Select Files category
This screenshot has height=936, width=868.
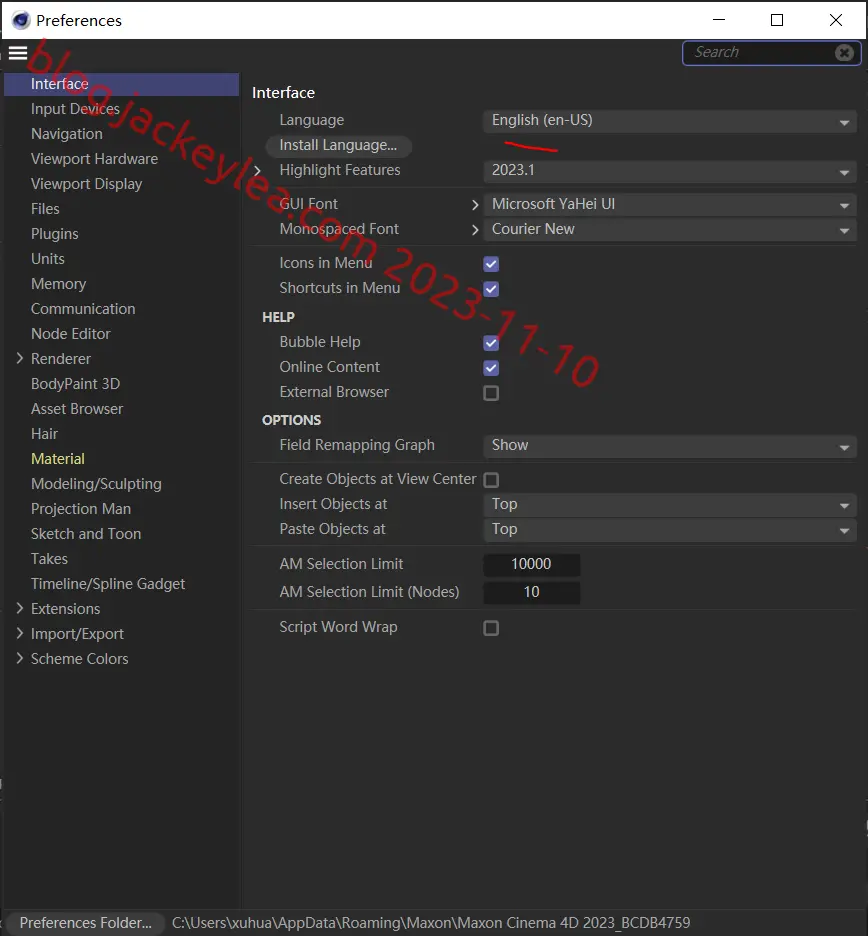tap(45, 210)
